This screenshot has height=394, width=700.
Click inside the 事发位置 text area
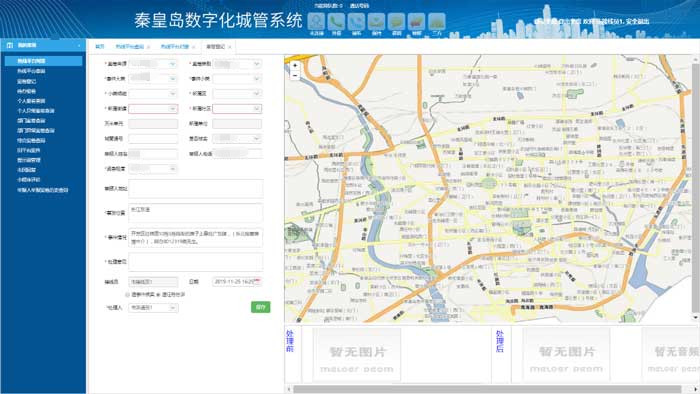tap(196, 213)
